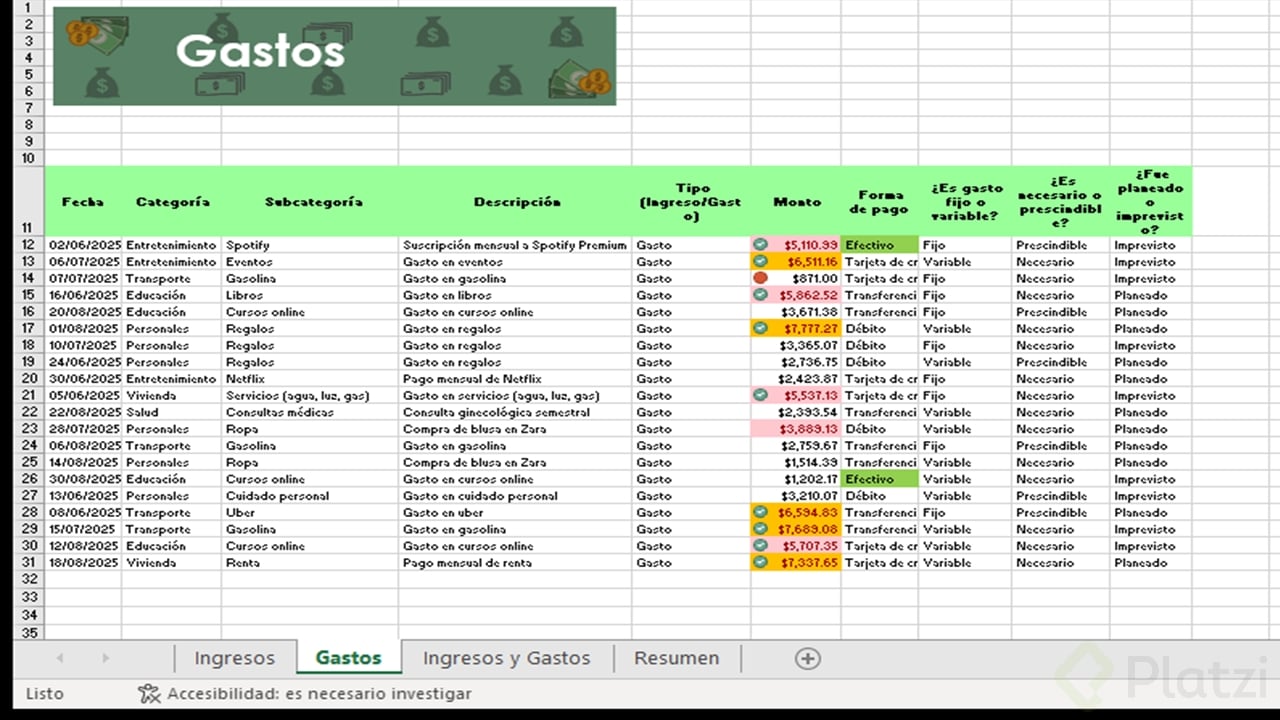This screenshot has height=720, width=1280.
Task: Select the 'Subcategoría' header cell
Action: pos(310,201)
